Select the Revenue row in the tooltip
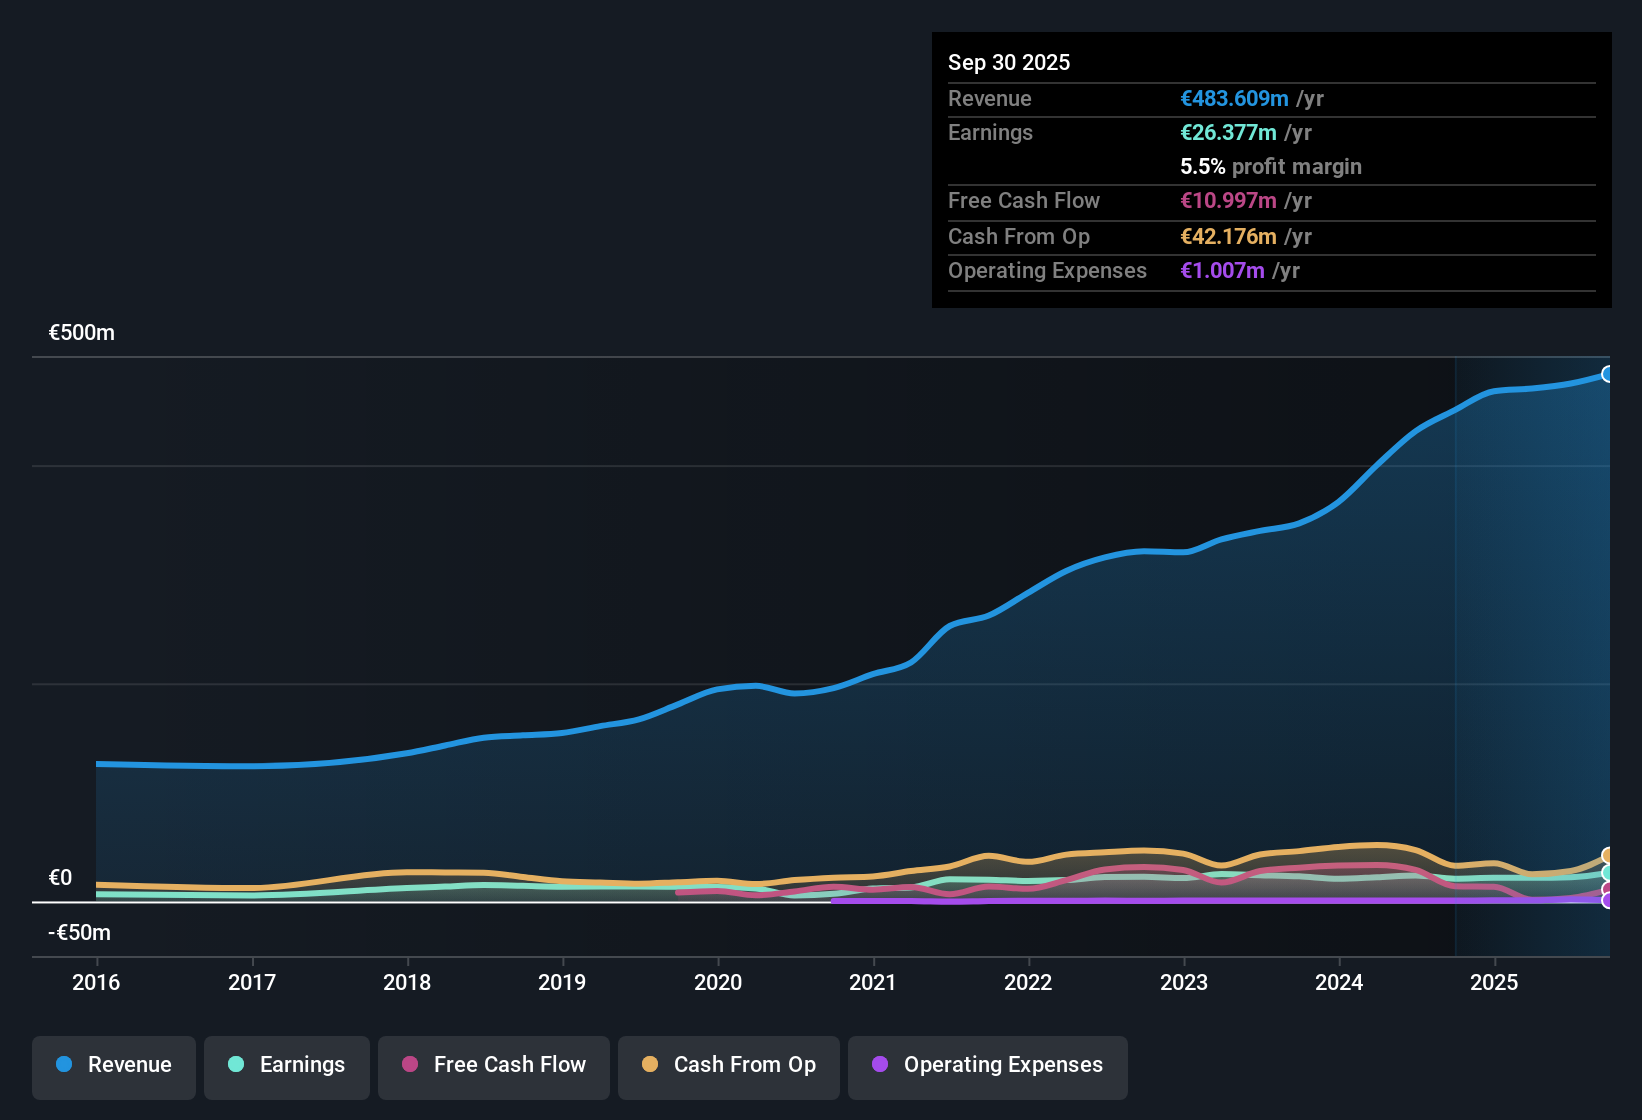This screenshot has width=1642, height=1120. pyautogui.click(x=1270, y=99)
